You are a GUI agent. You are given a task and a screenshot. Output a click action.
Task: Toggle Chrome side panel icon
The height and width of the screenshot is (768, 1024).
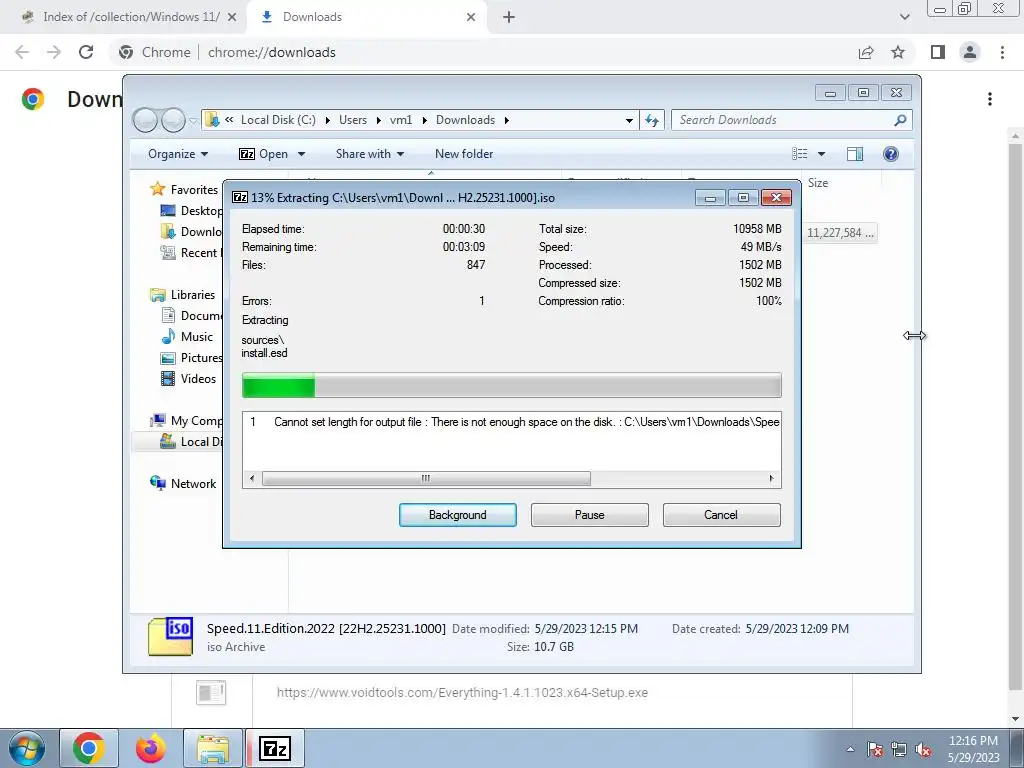[x=938, y=52]
